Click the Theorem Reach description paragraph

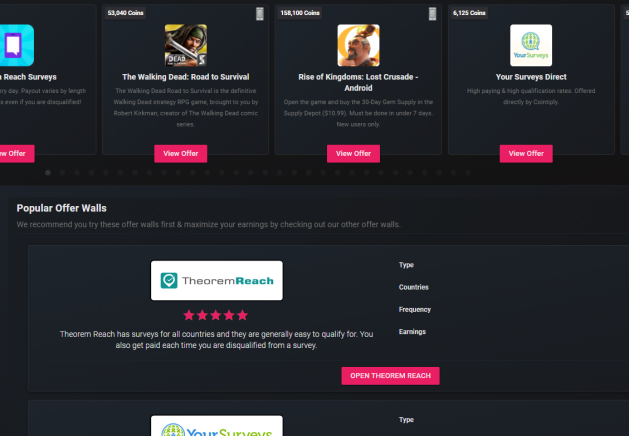(x=217, y=340)
